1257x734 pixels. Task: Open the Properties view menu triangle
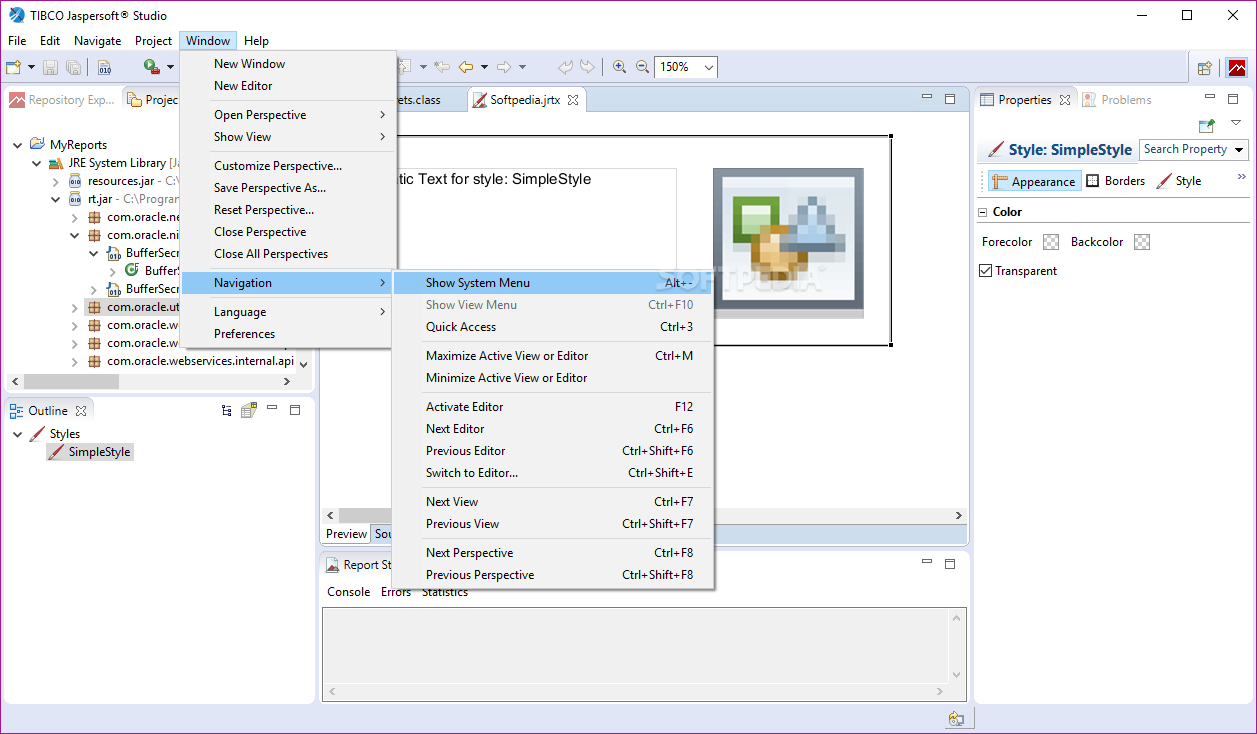tap(1236, 123)
